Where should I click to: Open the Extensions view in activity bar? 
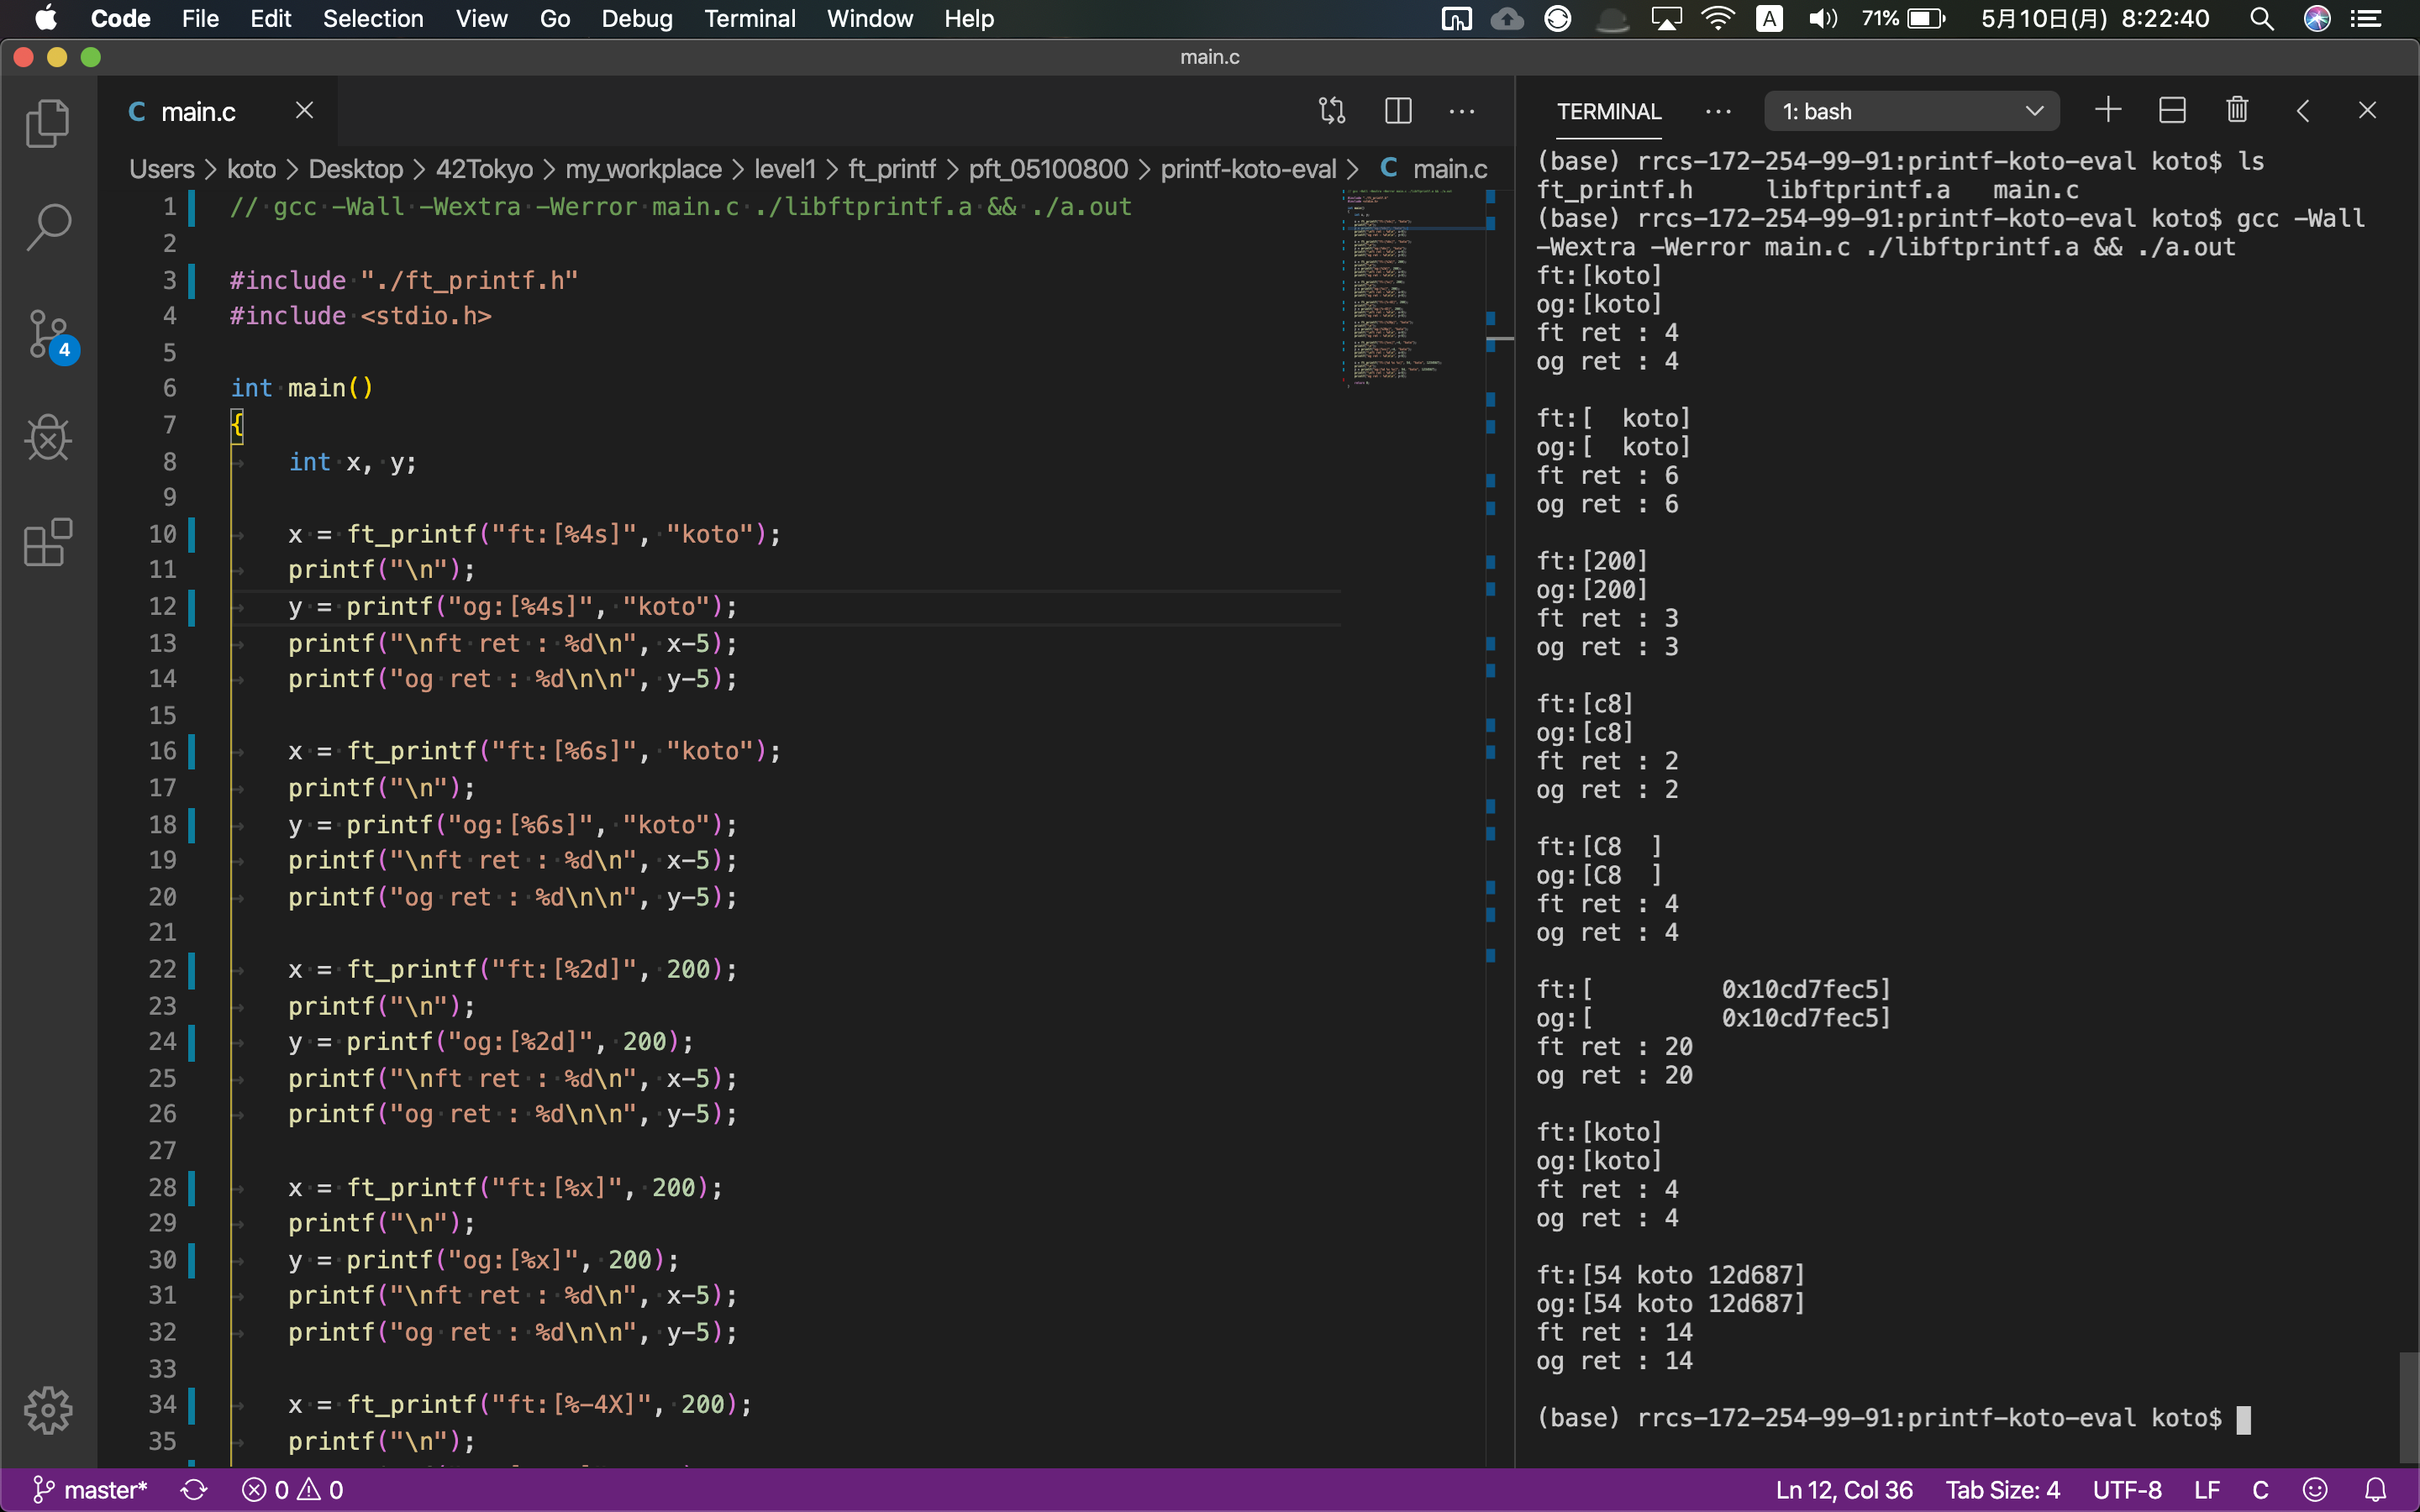pyautogui.click(x=48, y=543)
